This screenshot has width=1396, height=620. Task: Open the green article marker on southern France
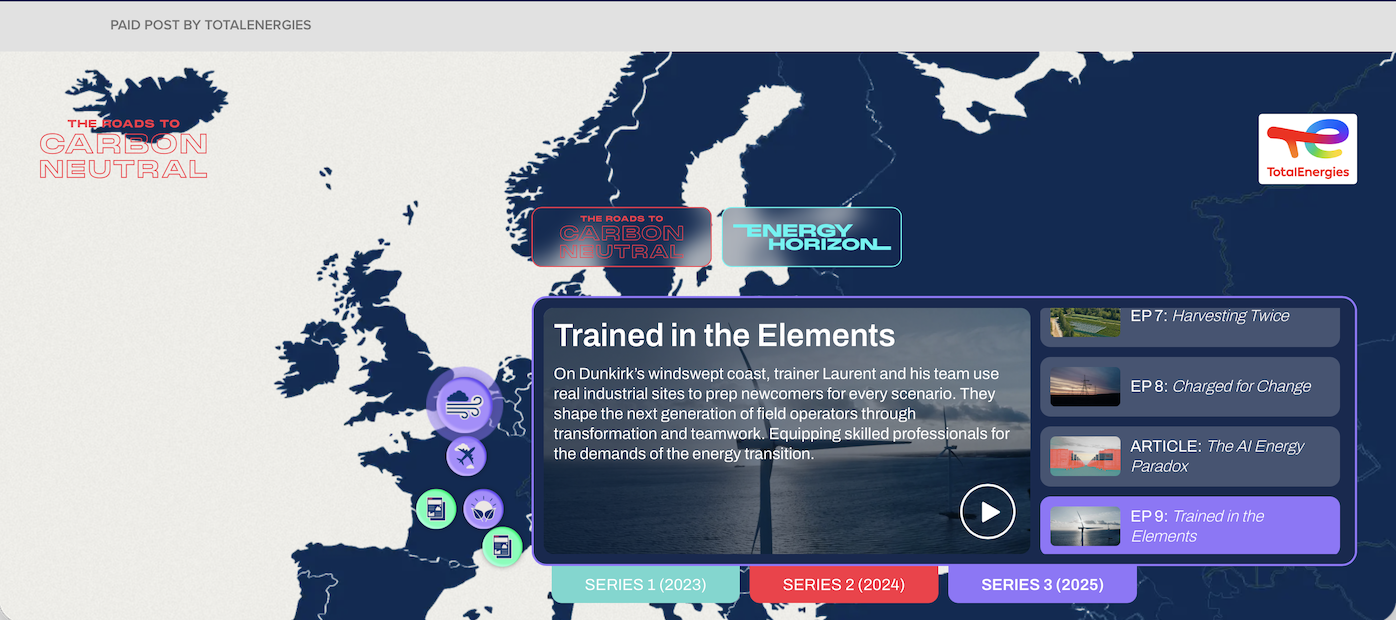pos(502,546)
